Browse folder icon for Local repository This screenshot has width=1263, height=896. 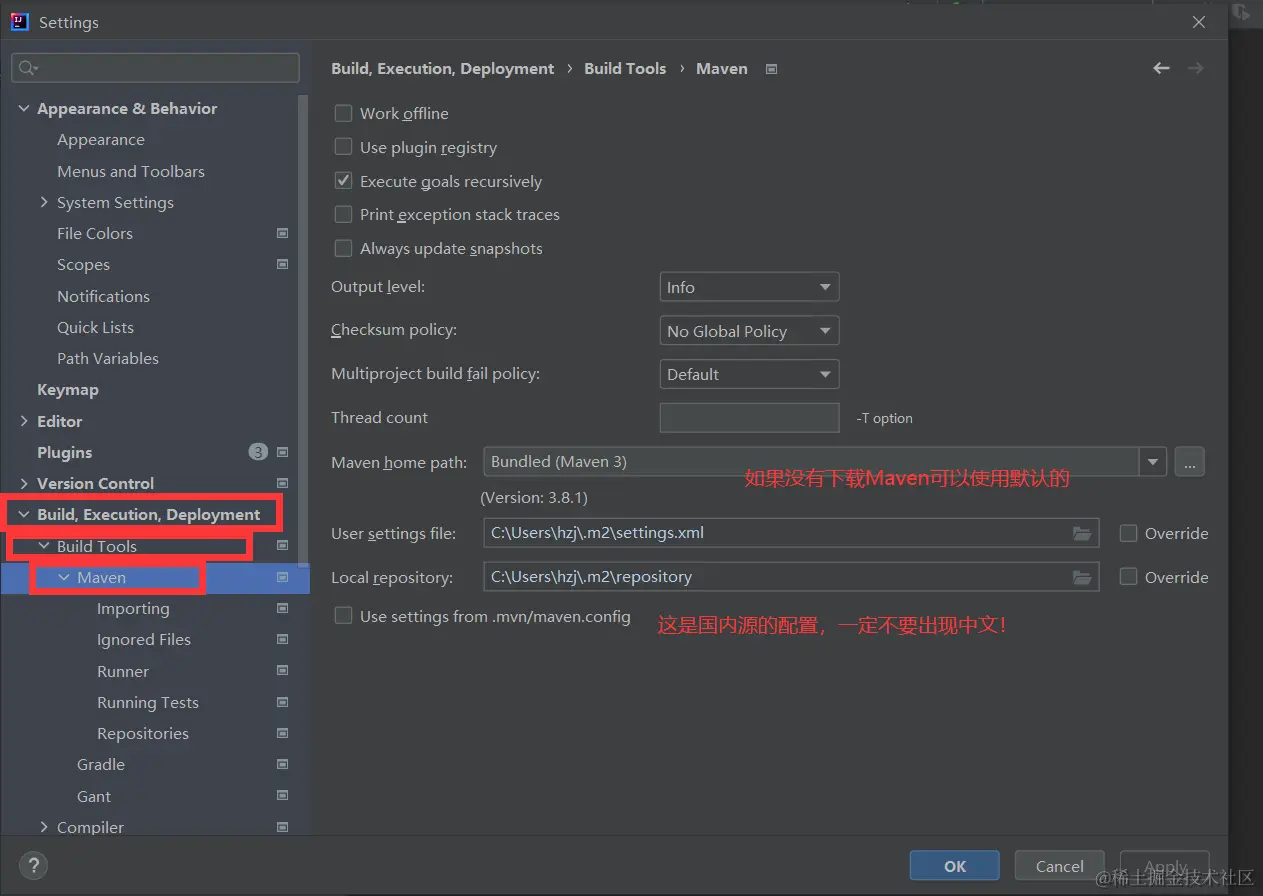click(1082, 577)
